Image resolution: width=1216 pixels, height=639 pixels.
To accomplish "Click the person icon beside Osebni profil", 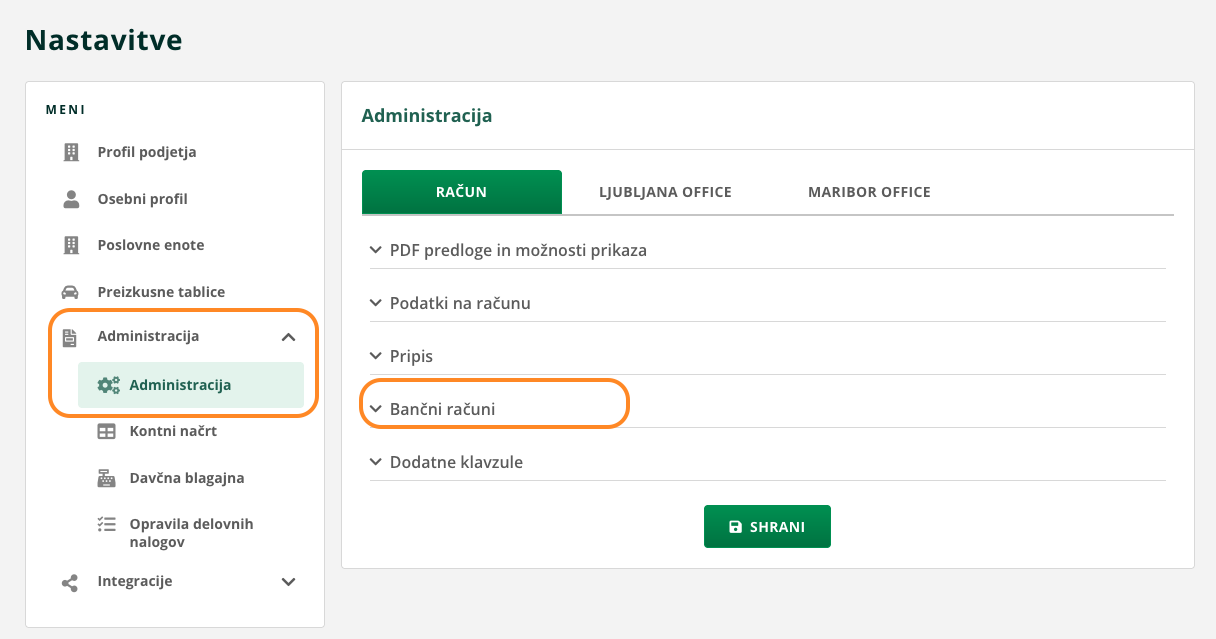I will pos(71,199).
